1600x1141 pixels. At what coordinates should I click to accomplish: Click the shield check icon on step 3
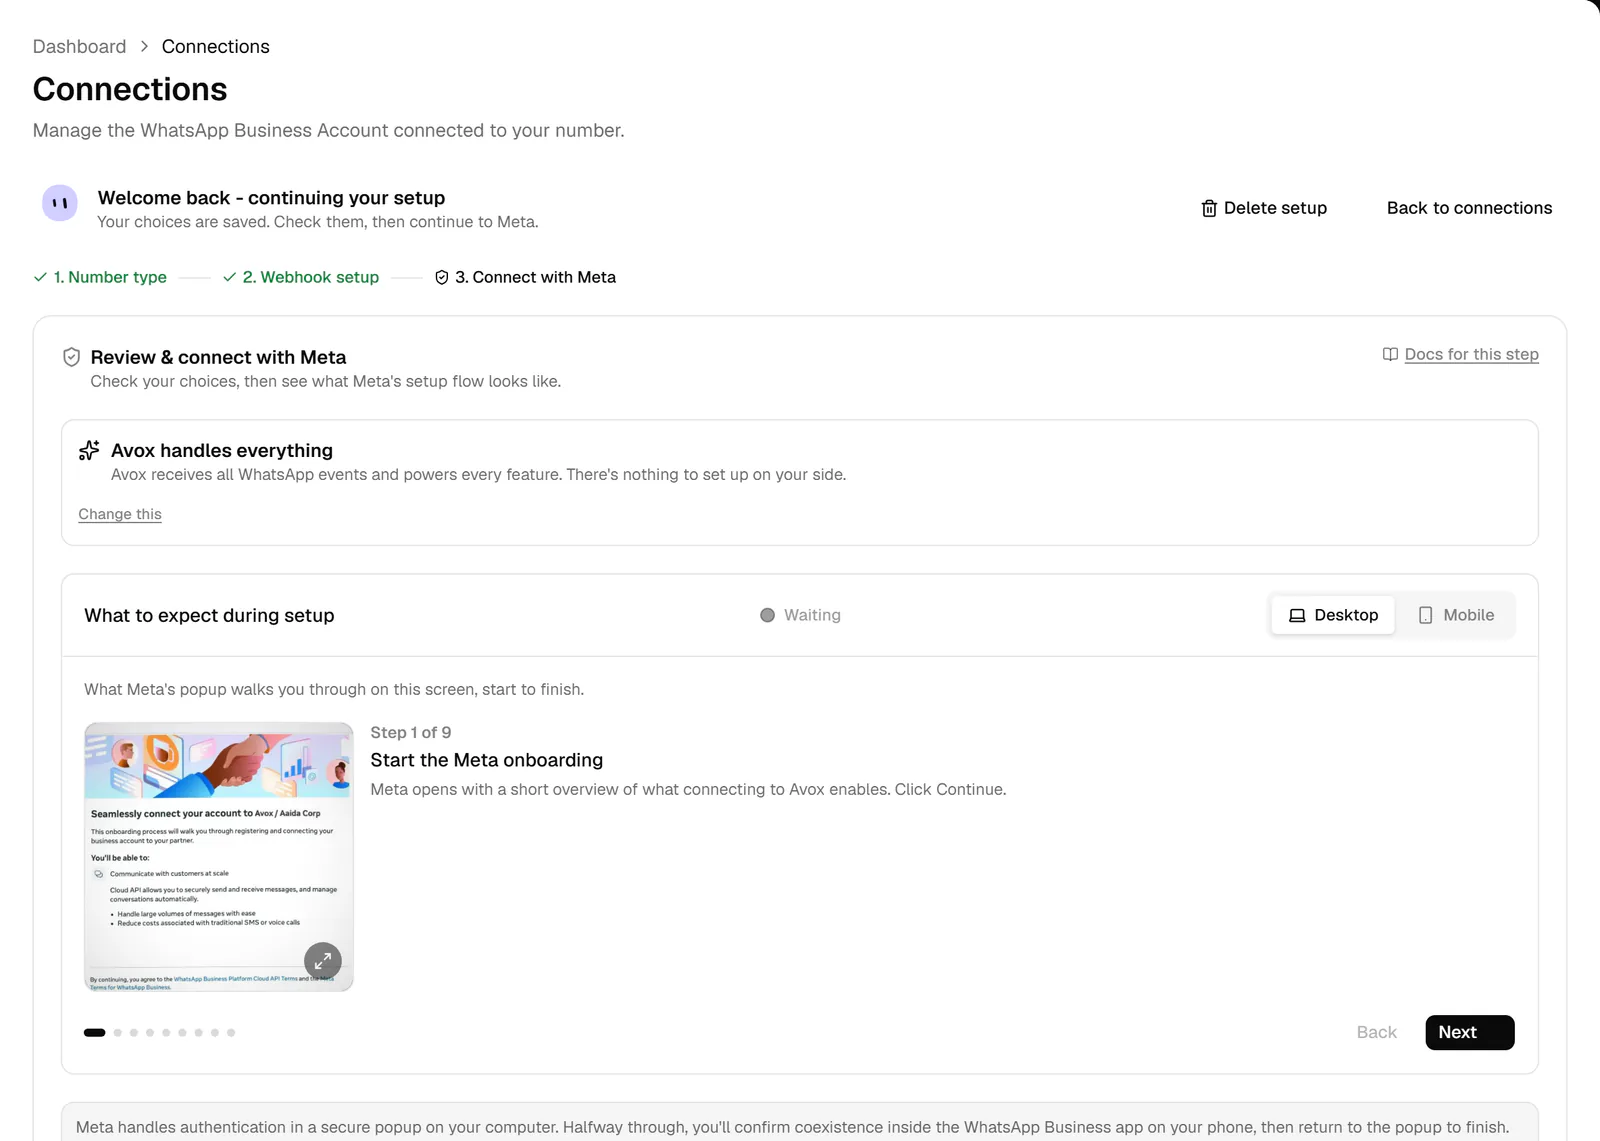click(442, 277)
